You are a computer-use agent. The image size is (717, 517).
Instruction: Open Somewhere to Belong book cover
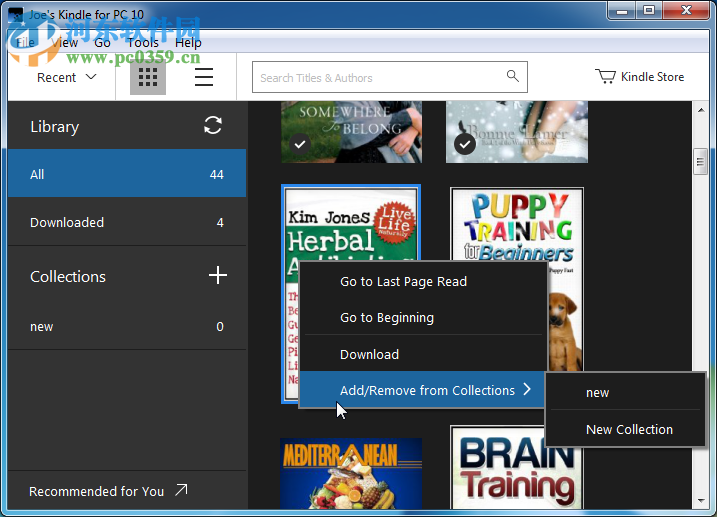click(351, 132)
